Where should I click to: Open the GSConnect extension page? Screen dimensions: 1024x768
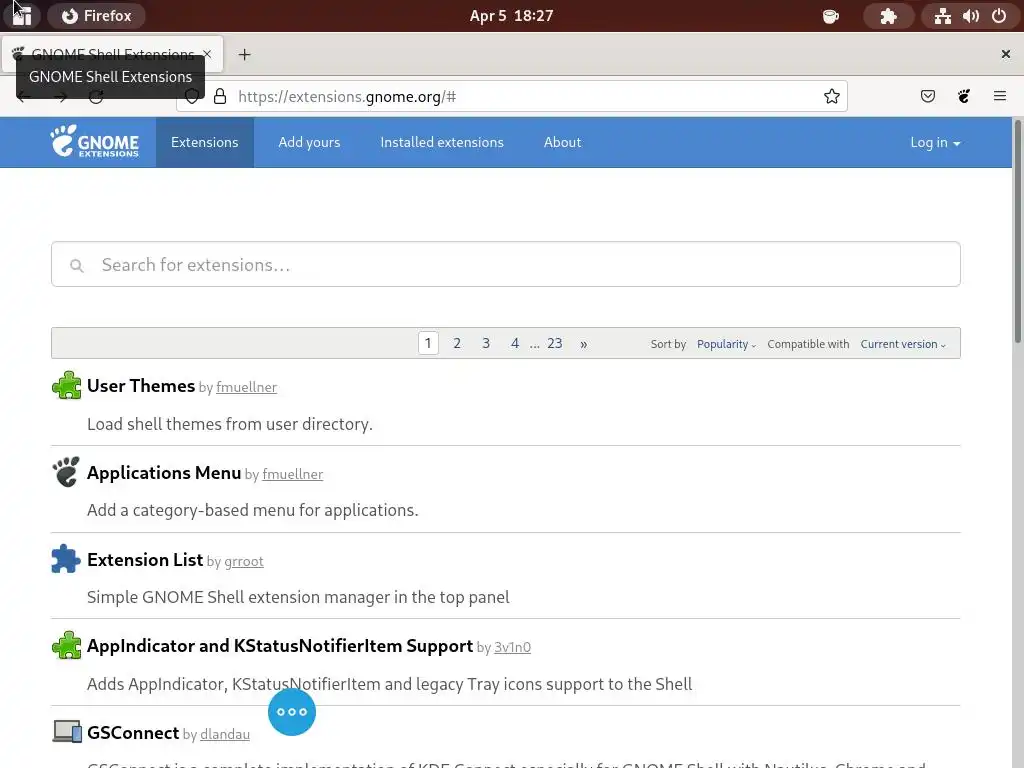[x=133, y=733]
